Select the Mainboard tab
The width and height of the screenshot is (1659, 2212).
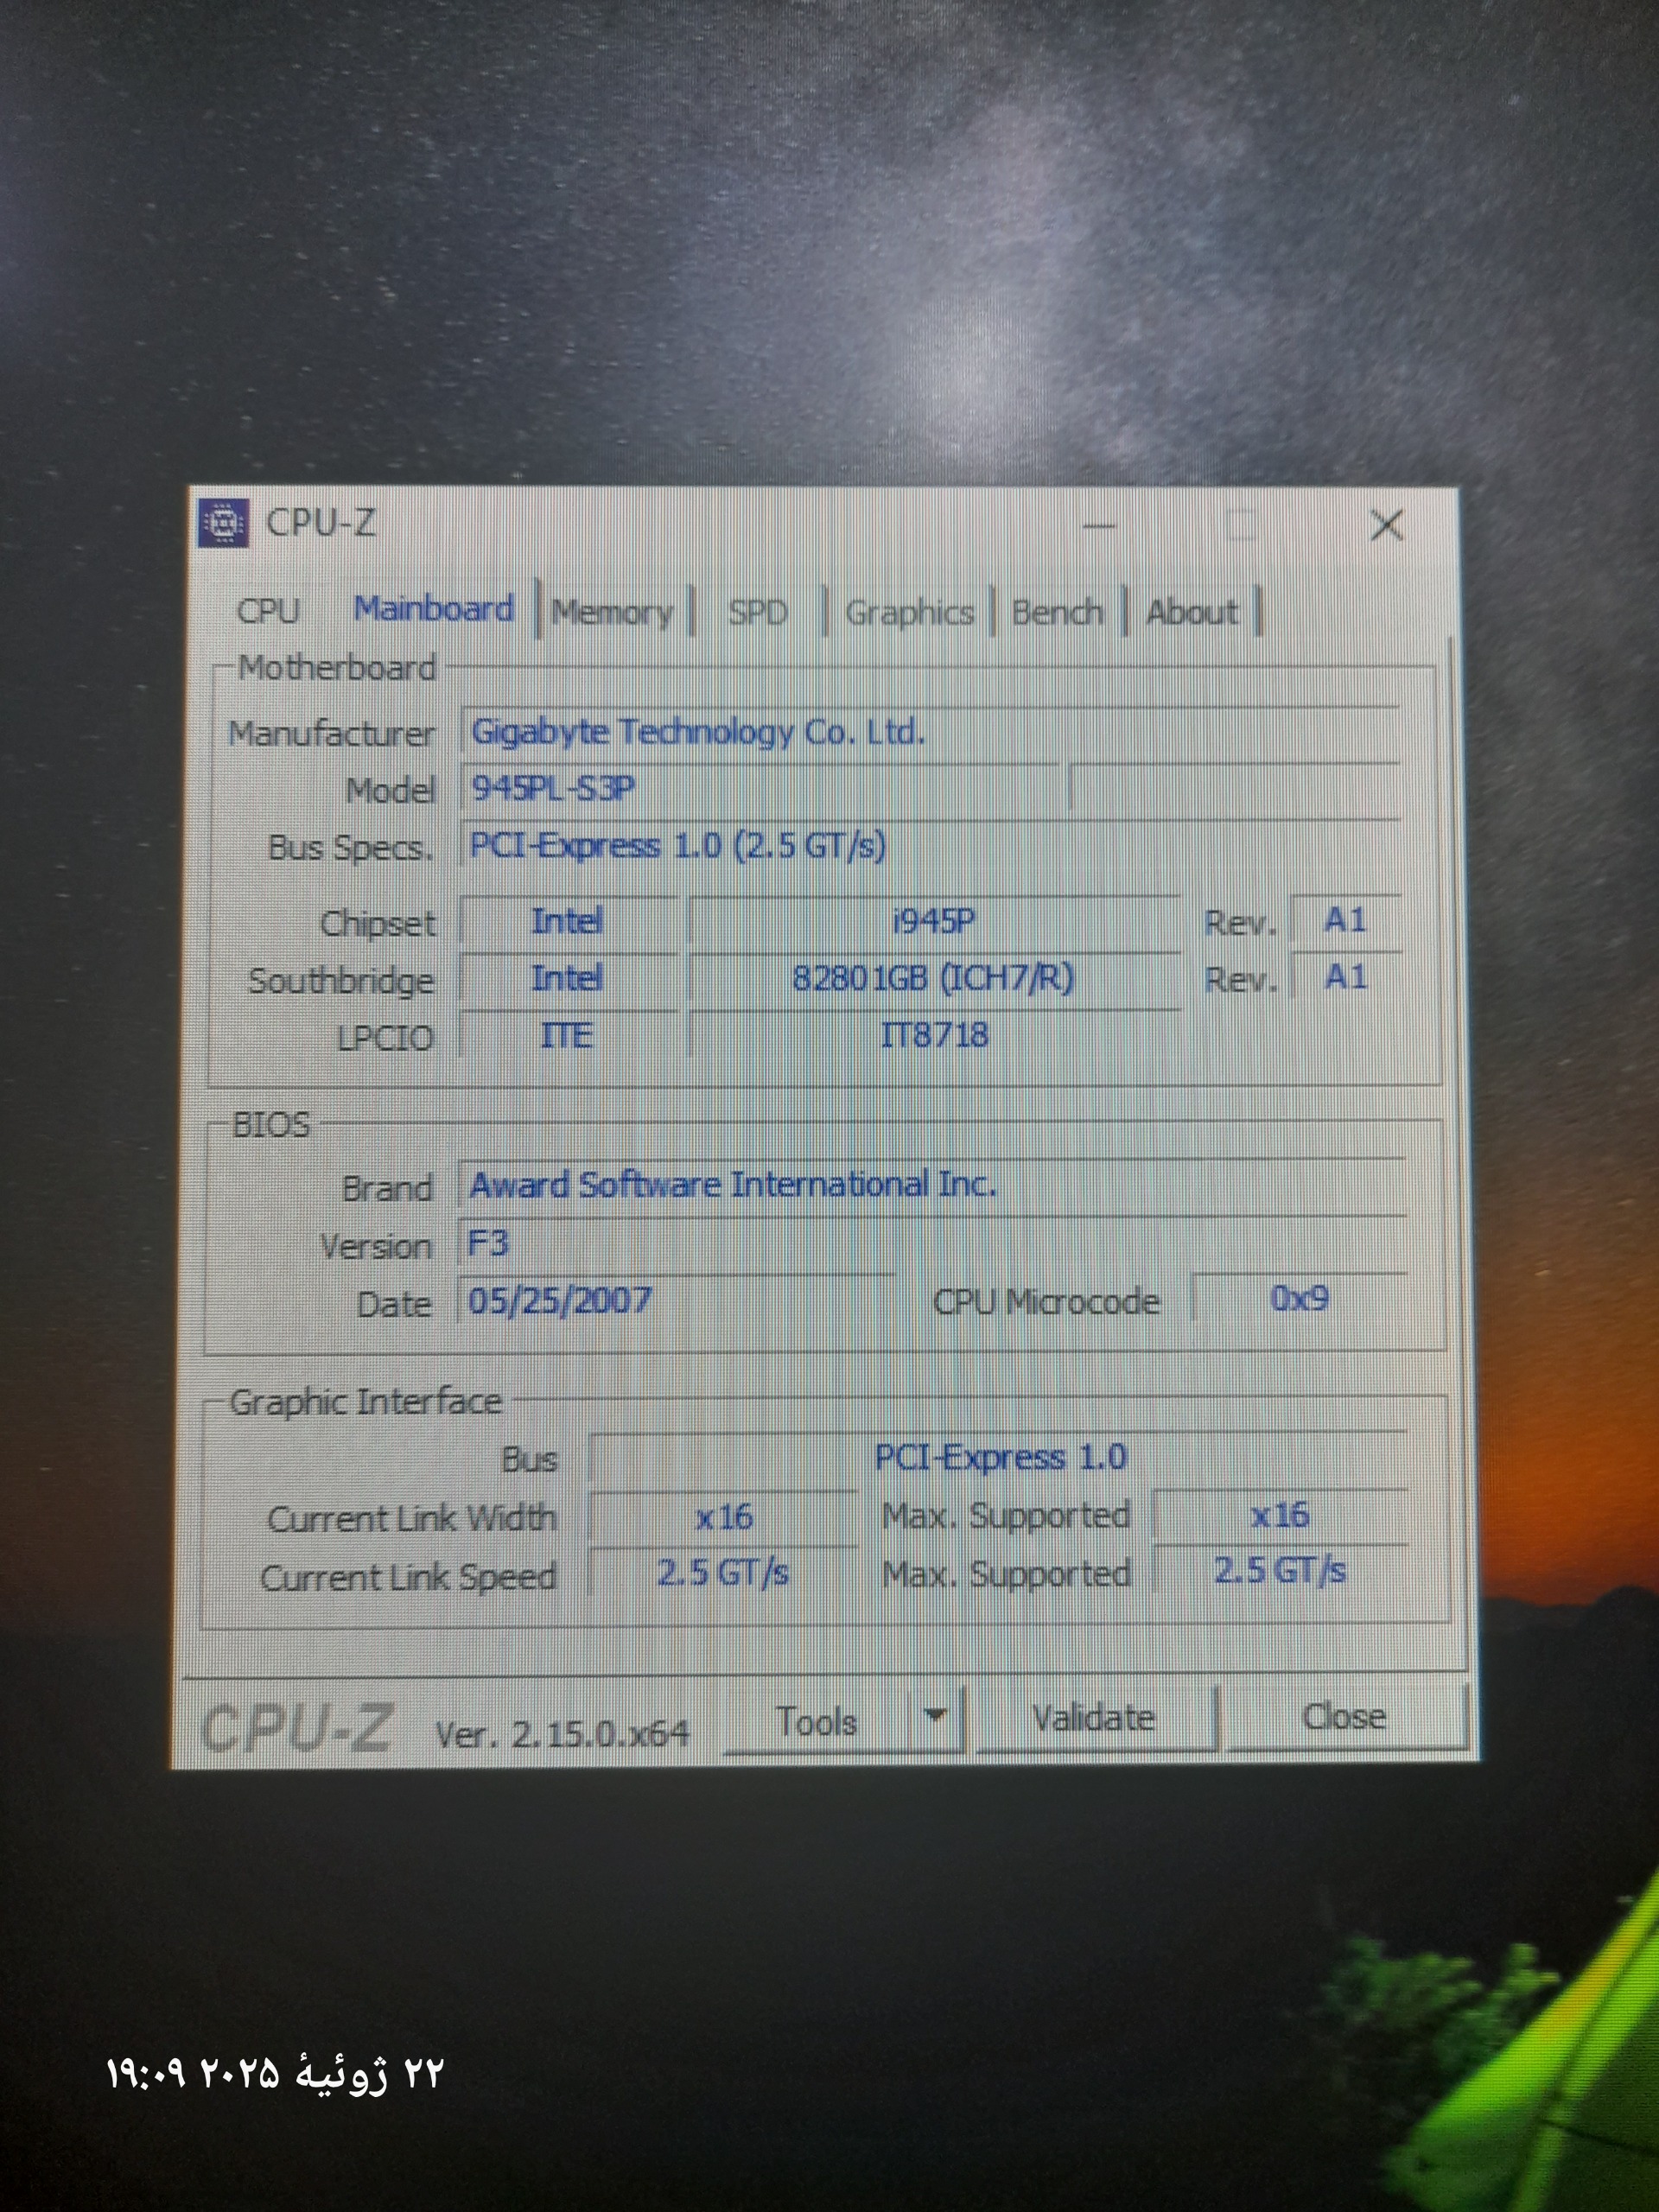[434, 608]
